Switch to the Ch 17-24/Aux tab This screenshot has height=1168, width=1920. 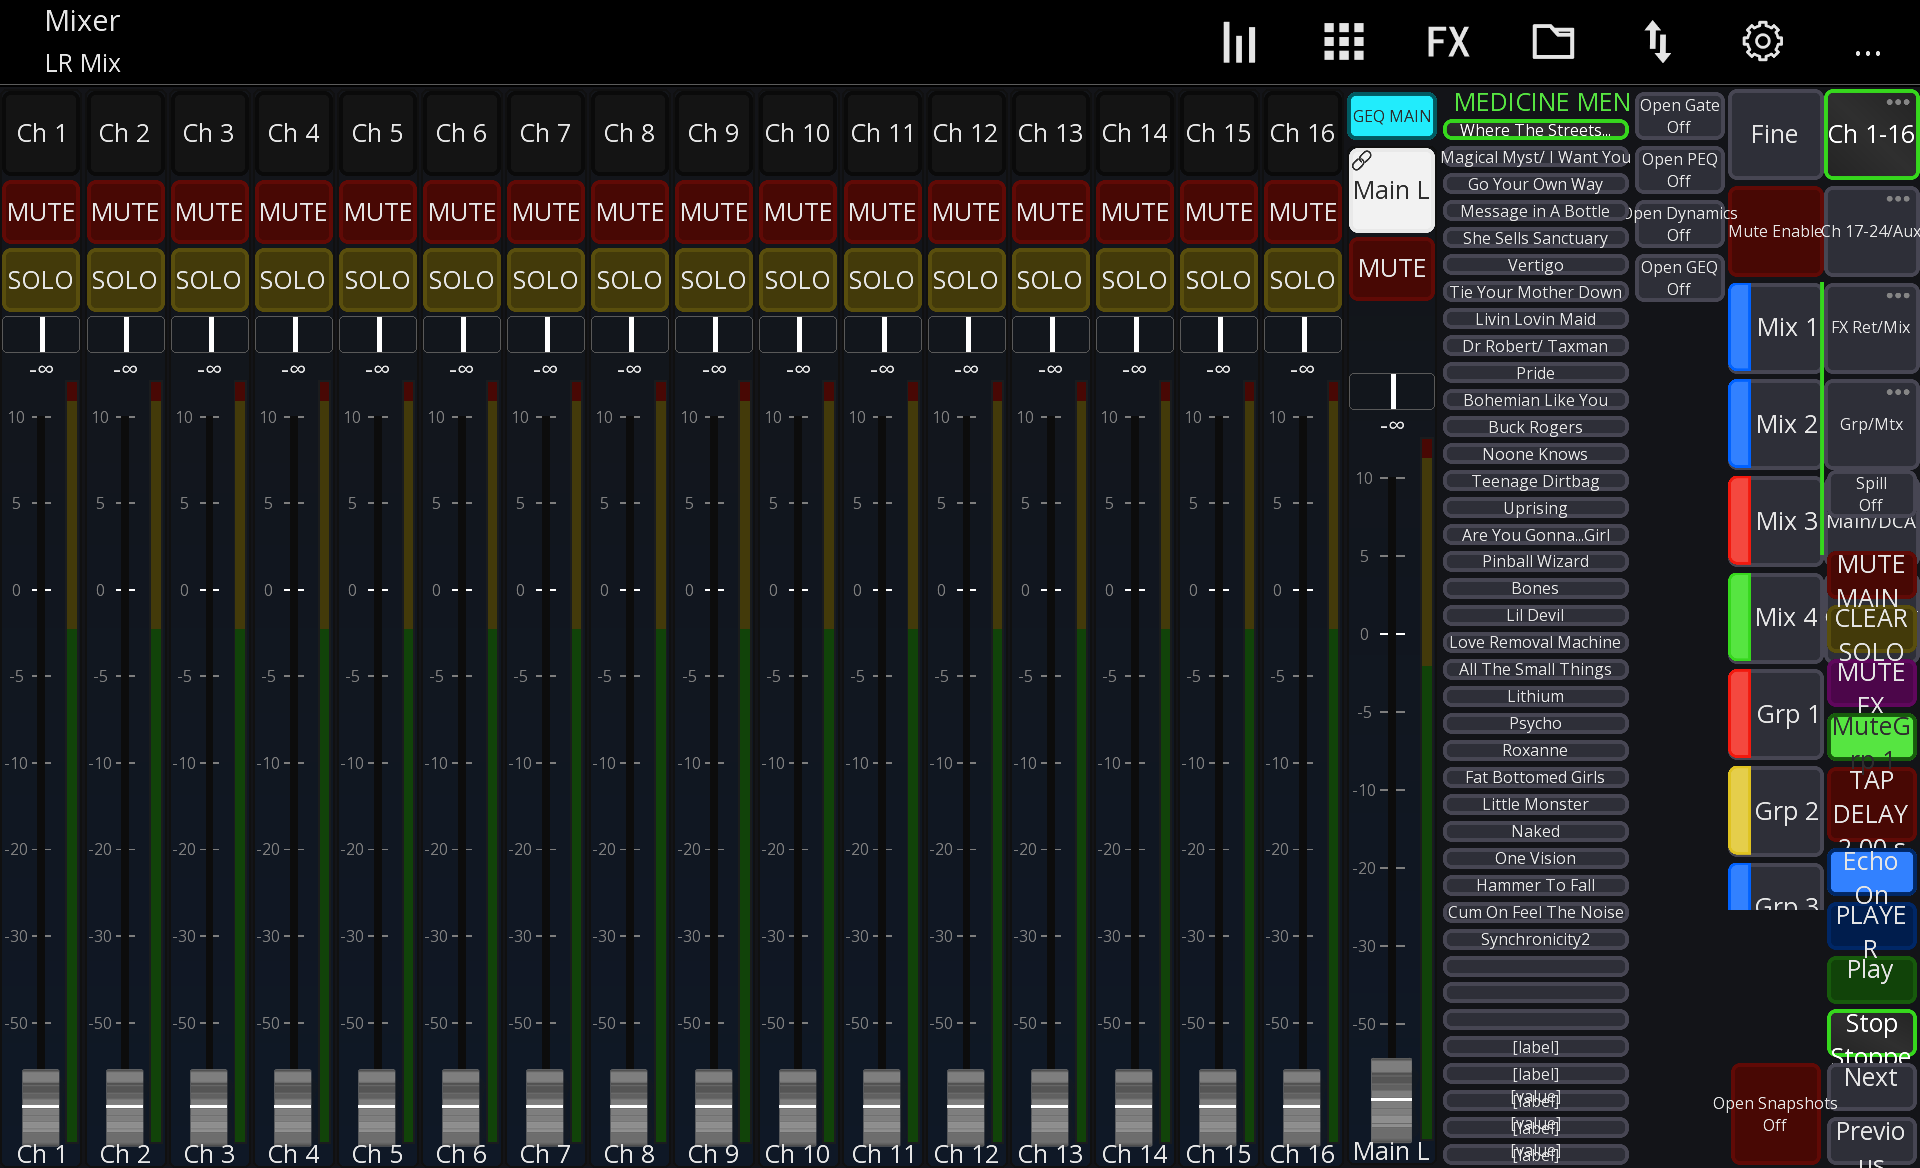[1871, 231]
